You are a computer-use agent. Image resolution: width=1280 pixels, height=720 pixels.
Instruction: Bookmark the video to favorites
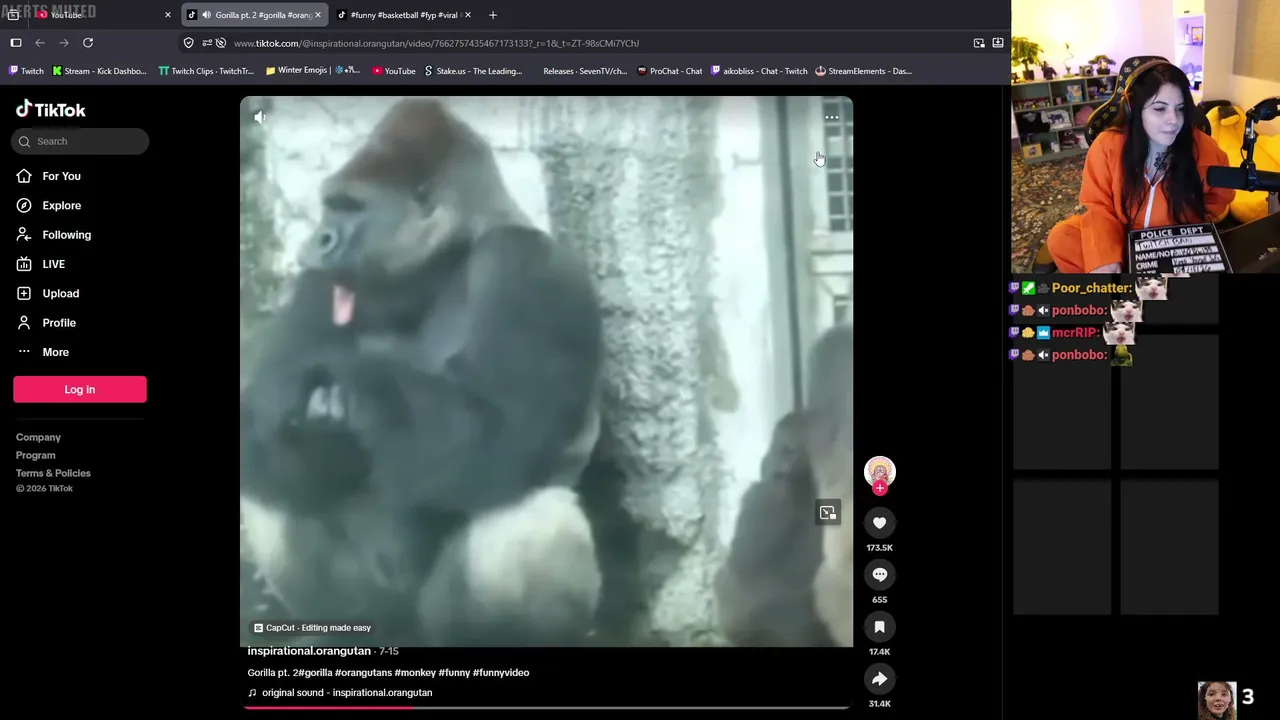click(x=879, y=627)
